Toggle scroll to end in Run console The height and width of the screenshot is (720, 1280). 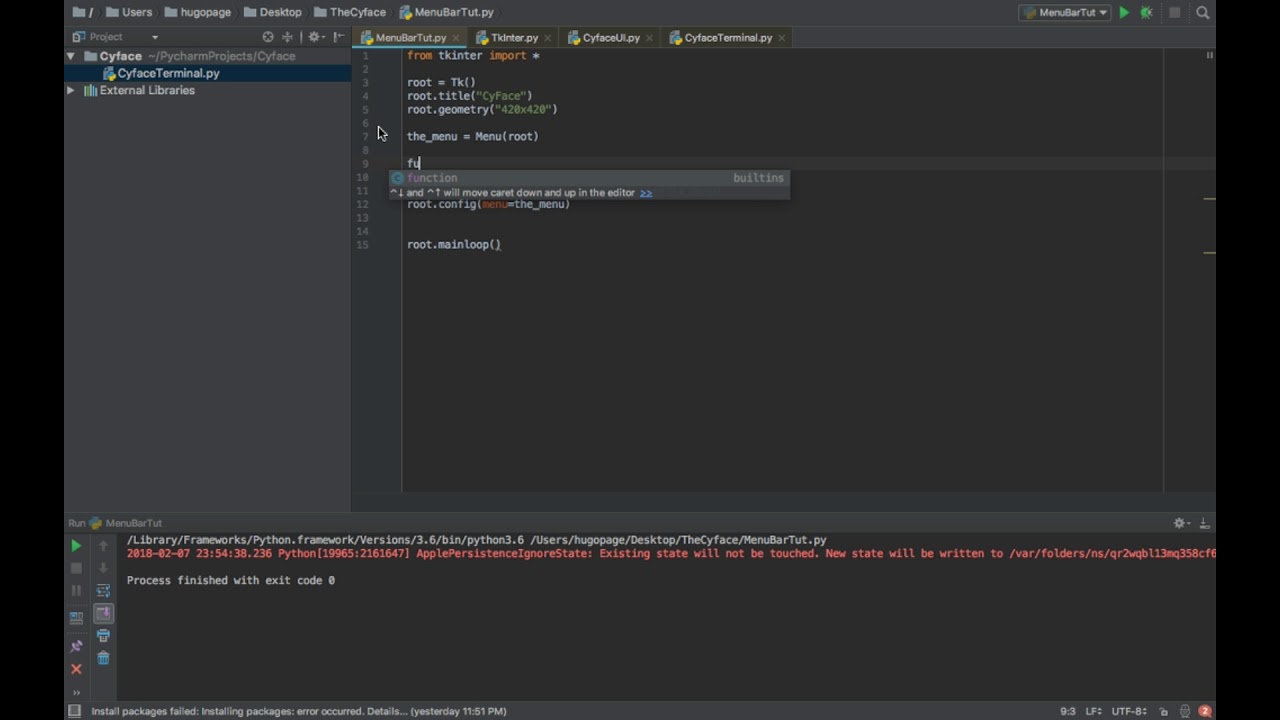point(103,614)
